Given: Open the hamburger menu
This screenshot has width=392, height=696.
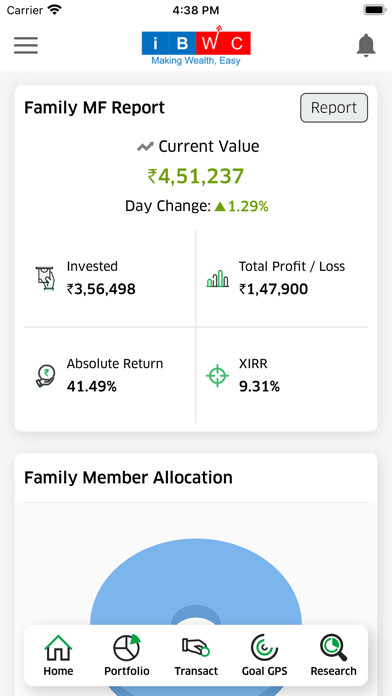Looking at the screenshot, I should coord(26,45).
